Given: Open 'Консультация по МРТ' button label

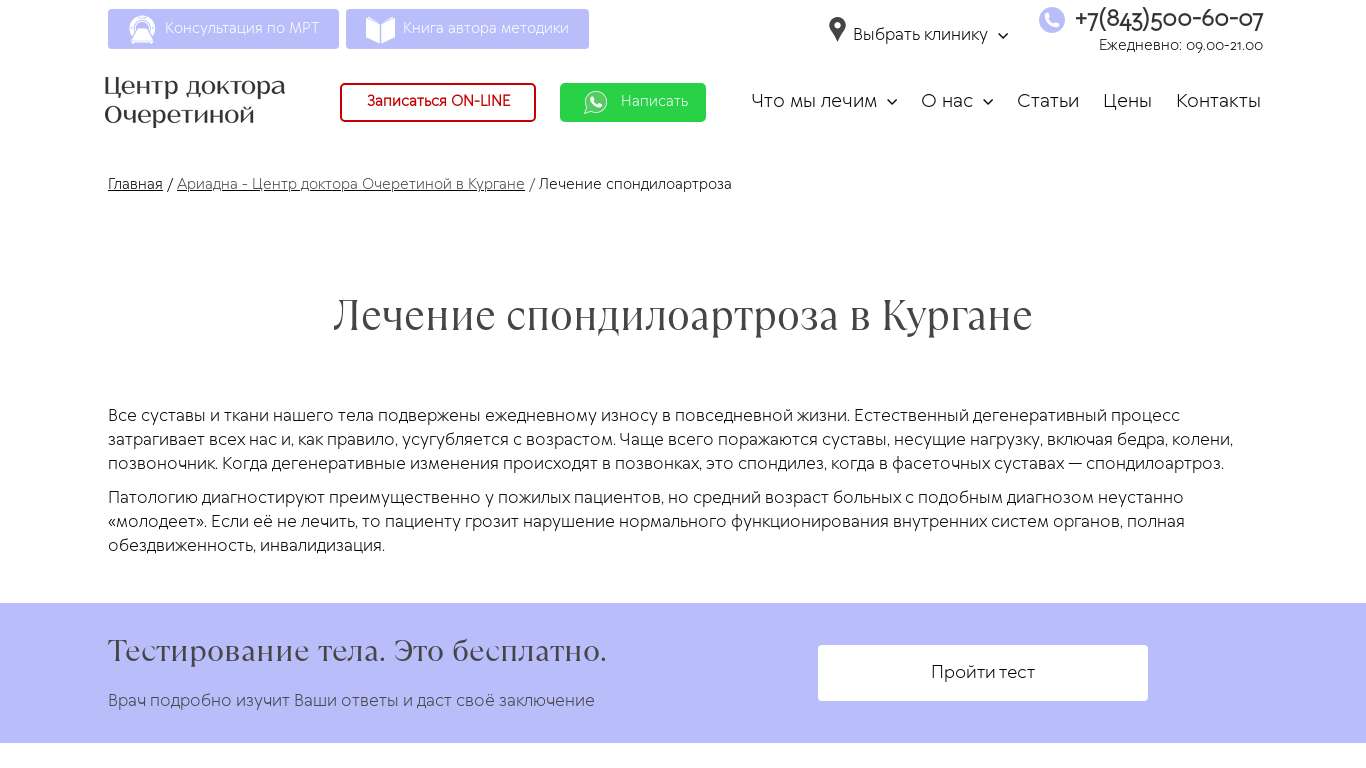Looking at the screenshot, I should click(242, 29).
